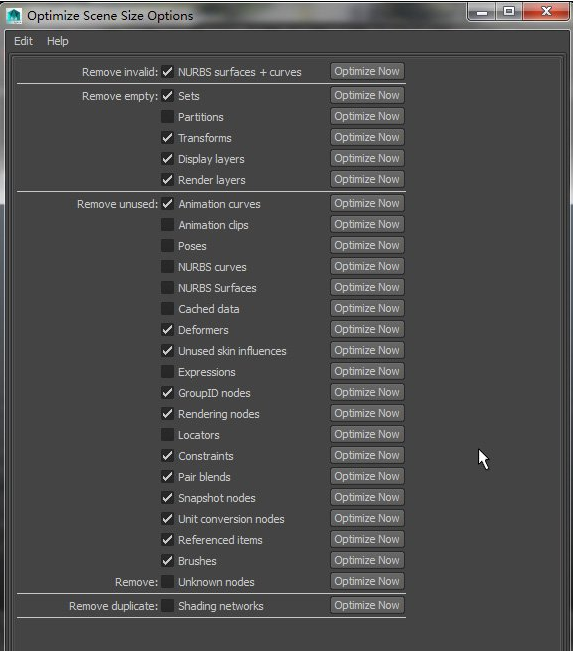Viewport: 573px width, 651px height.
Task: Run Optimize Now for Display layers
Action: pos(367,158)
